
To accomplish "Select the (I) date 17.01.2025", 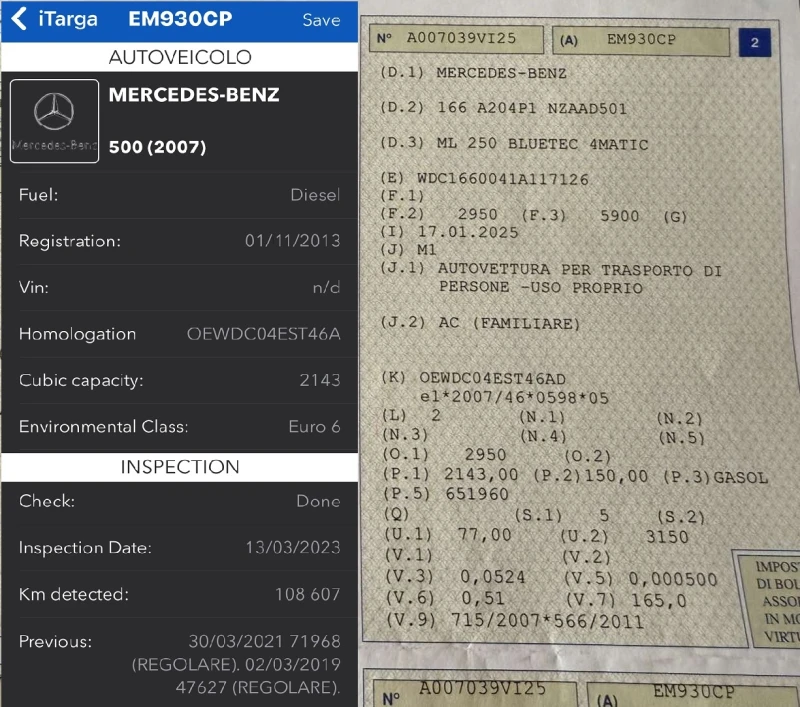I will tap(468, 233).
